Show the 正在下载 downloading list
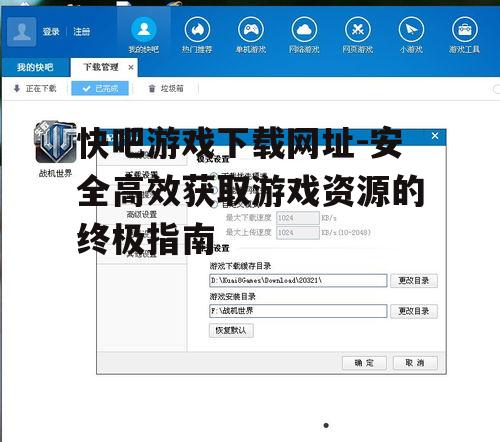 35,89
